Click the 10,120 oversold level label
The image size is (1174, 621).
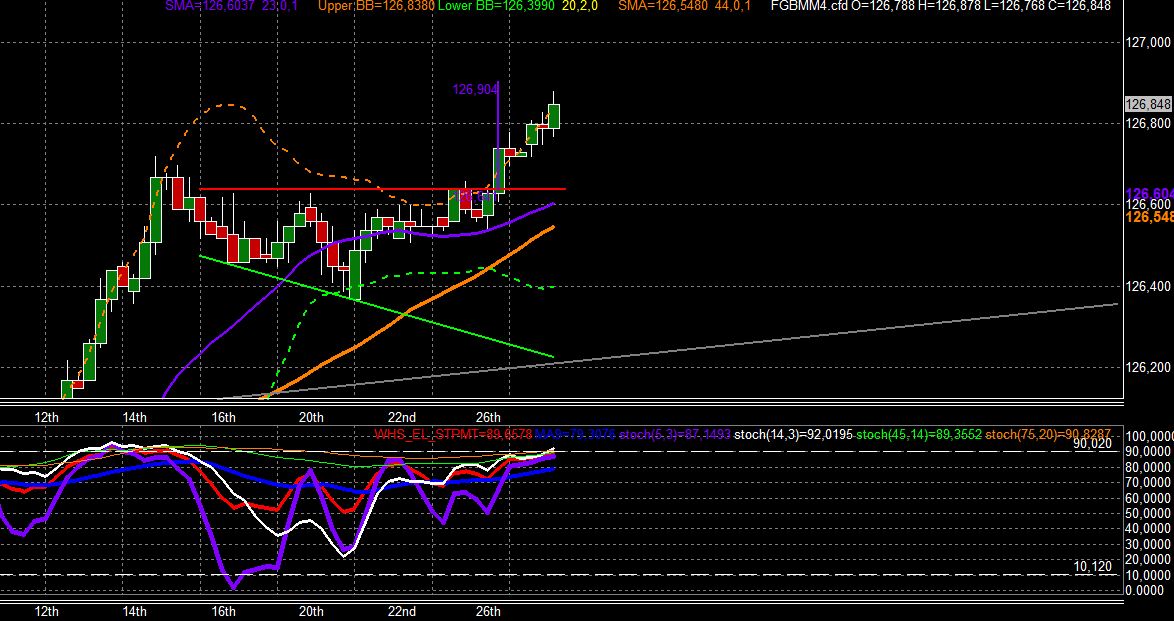pyautogui.click(x=1092, y=566)
